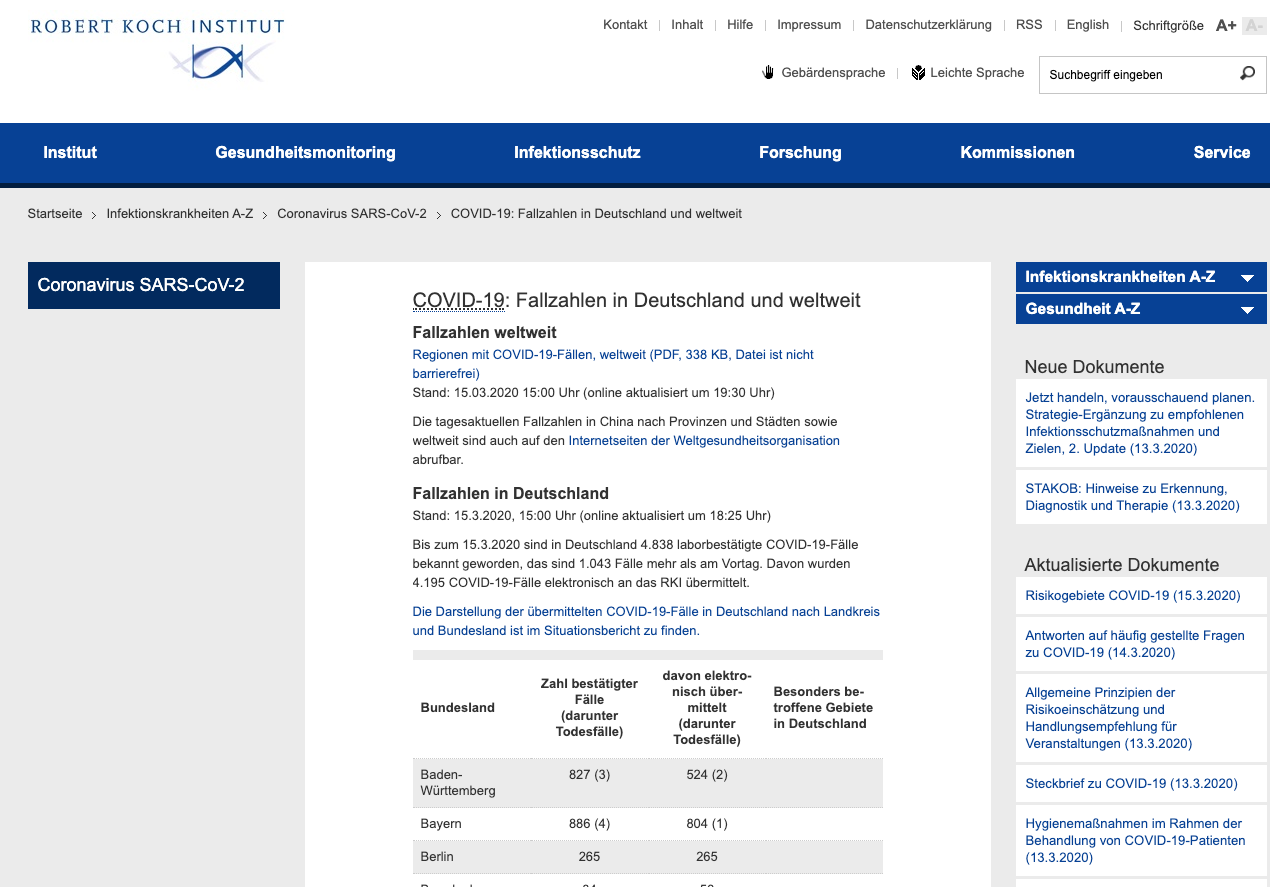1270x887 pixels.
Task: Open the Institut main menu
Action: click(70, 152)
